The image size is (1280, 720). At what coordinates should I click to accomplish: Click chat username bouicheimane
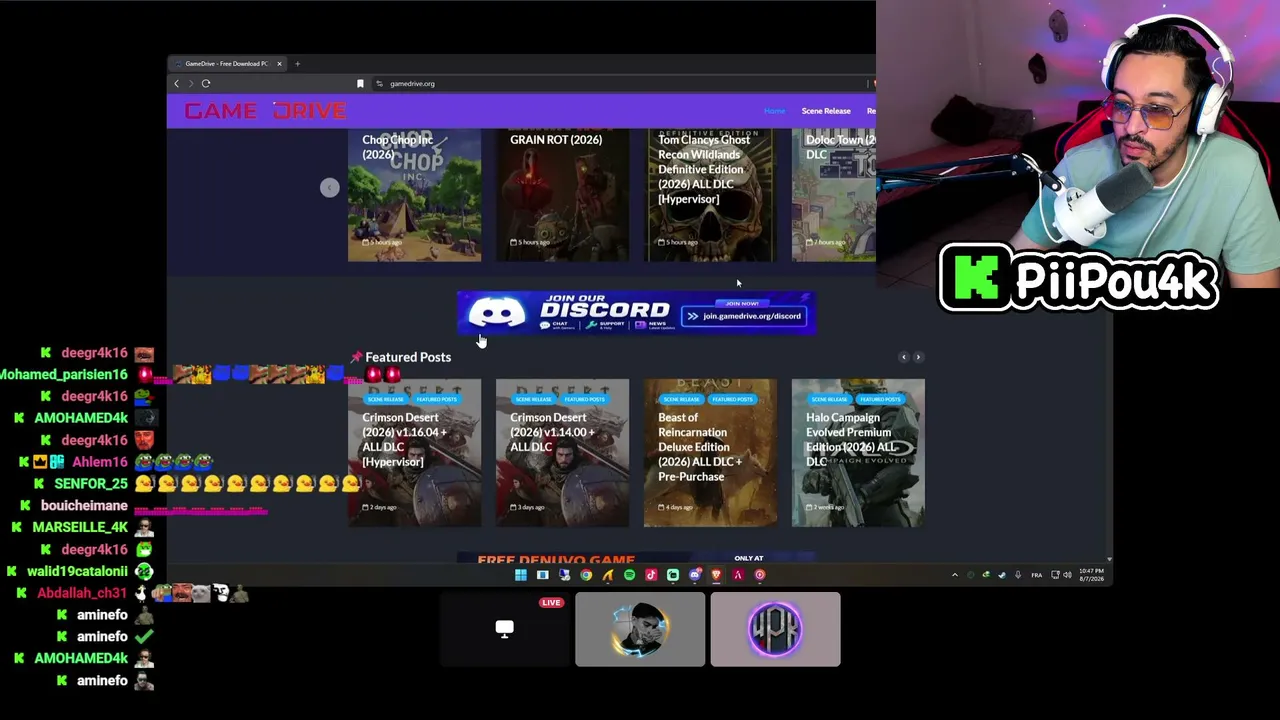84,506
